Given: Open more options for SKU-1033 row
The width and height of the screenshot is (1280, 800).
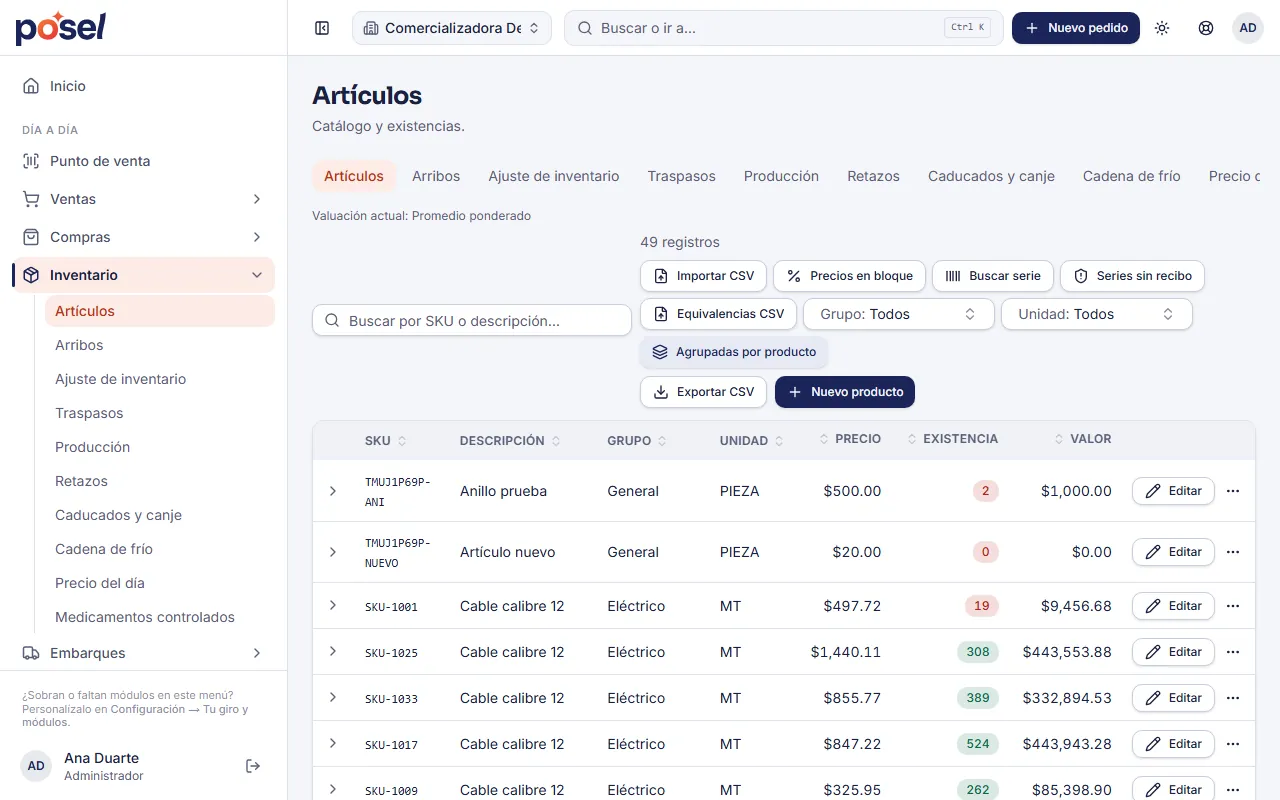Looking at the screenshot, I should tap(1233, 698).
